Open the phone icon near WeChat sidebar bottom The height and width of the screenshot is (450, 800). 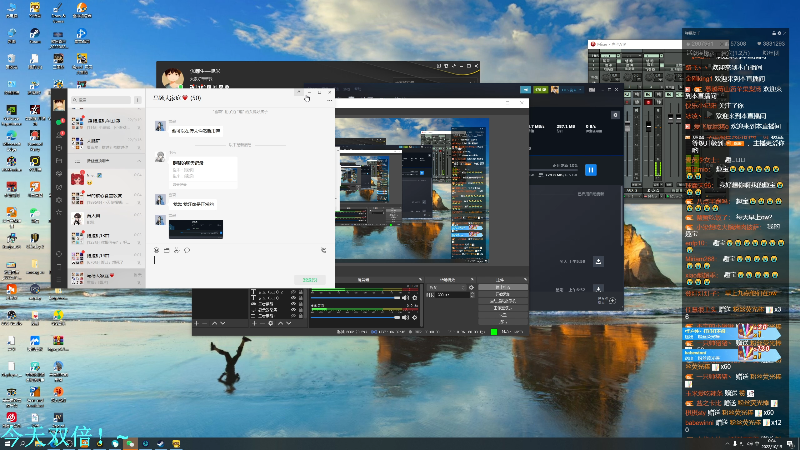59,266
